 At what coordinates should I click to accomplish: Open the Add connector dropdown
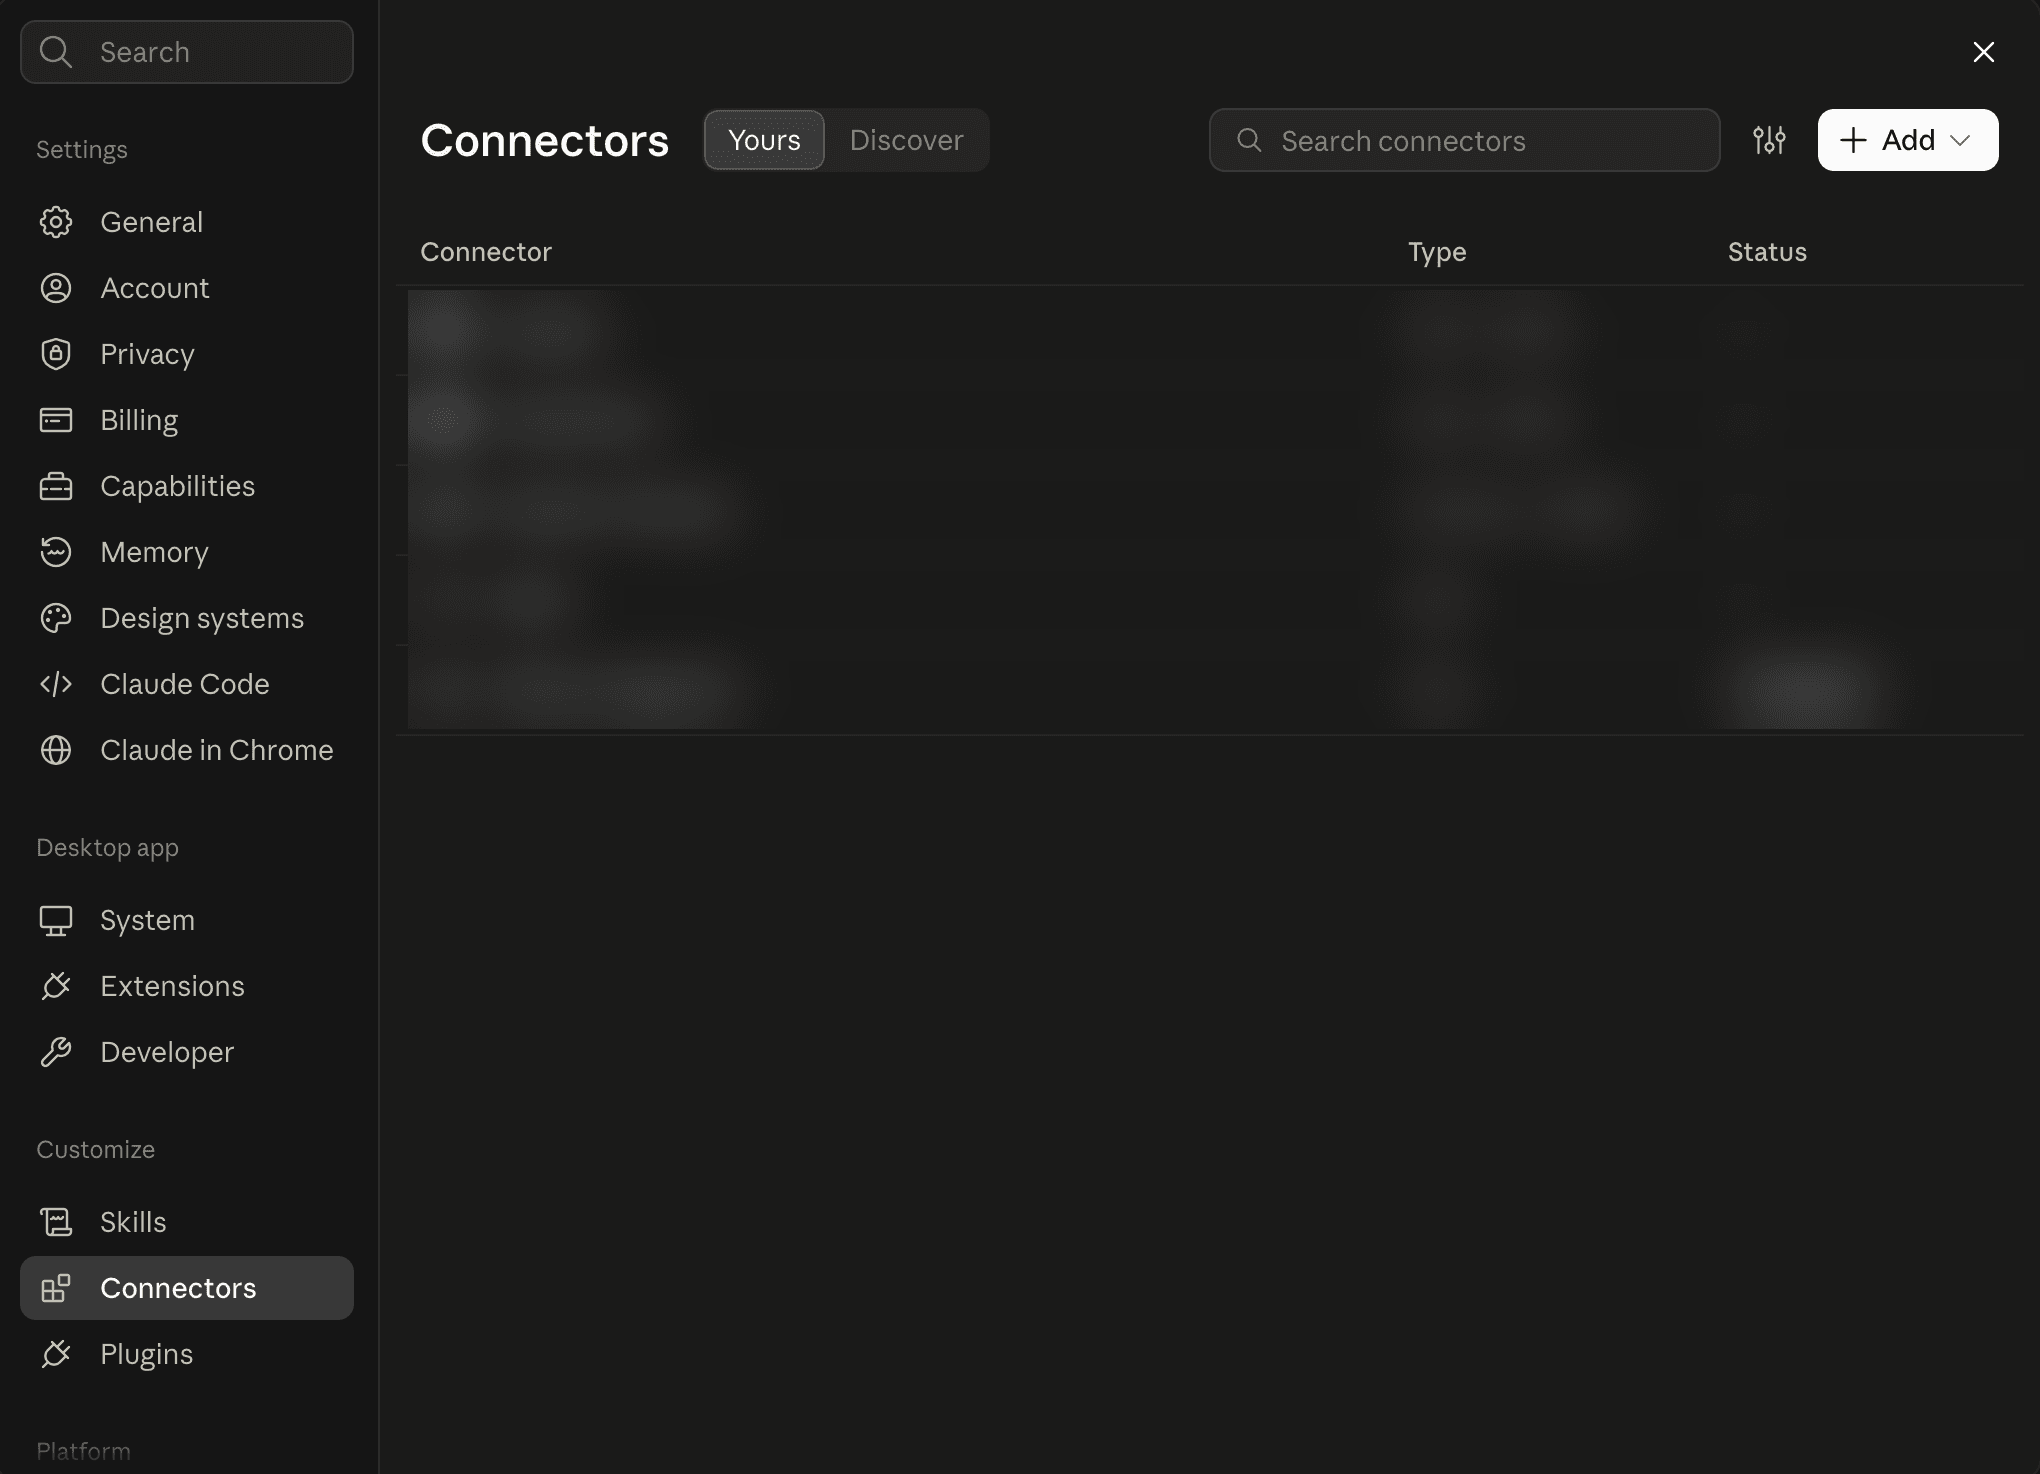1908,140
